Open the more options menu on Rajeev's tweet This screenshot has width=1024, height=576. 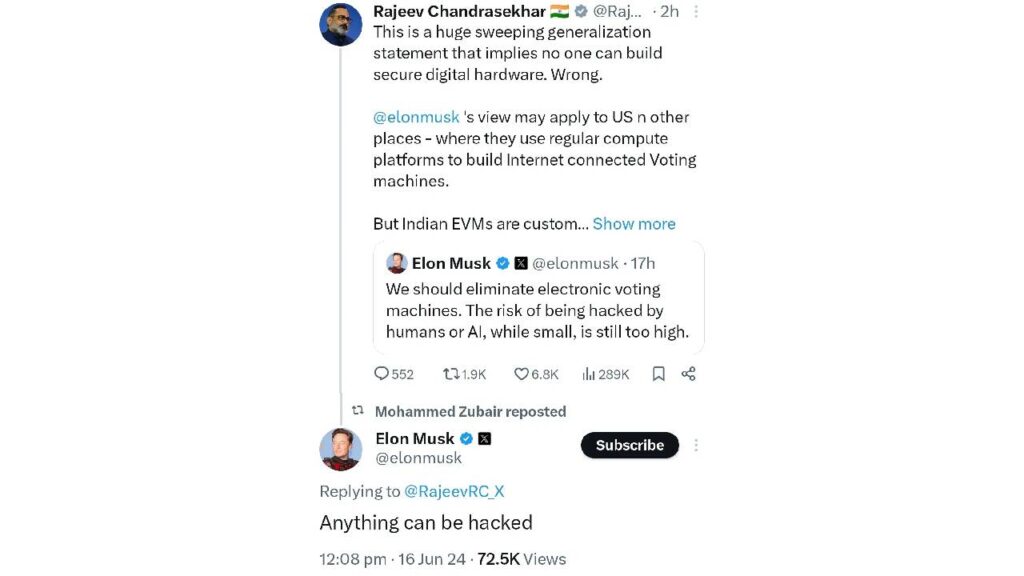point(696,12)
